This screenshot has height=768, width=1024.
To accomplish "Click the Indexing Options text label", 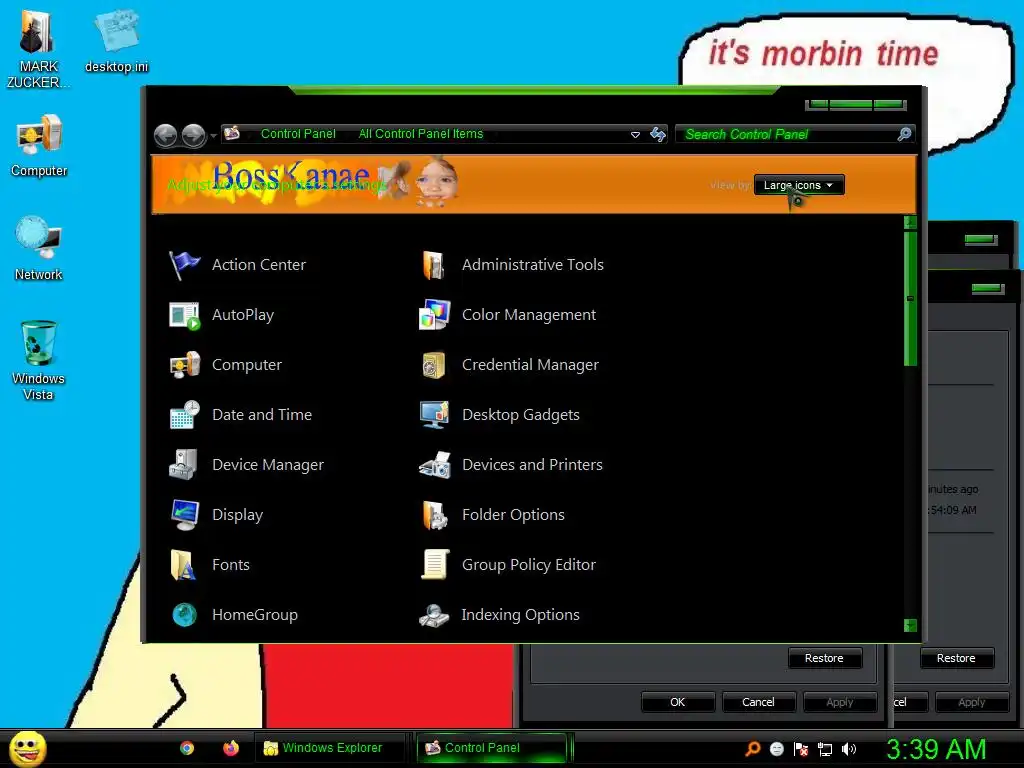I will tap(520, 615).
